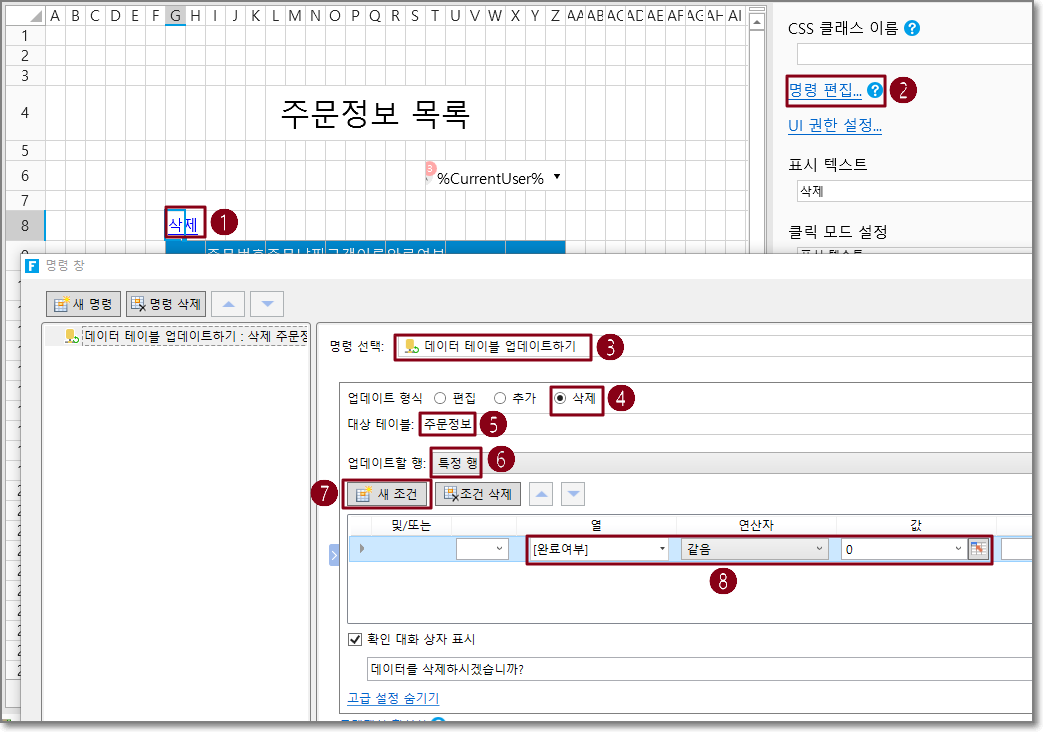
Task: Move the condition up with the arrow button
Action: pos(541,493)
